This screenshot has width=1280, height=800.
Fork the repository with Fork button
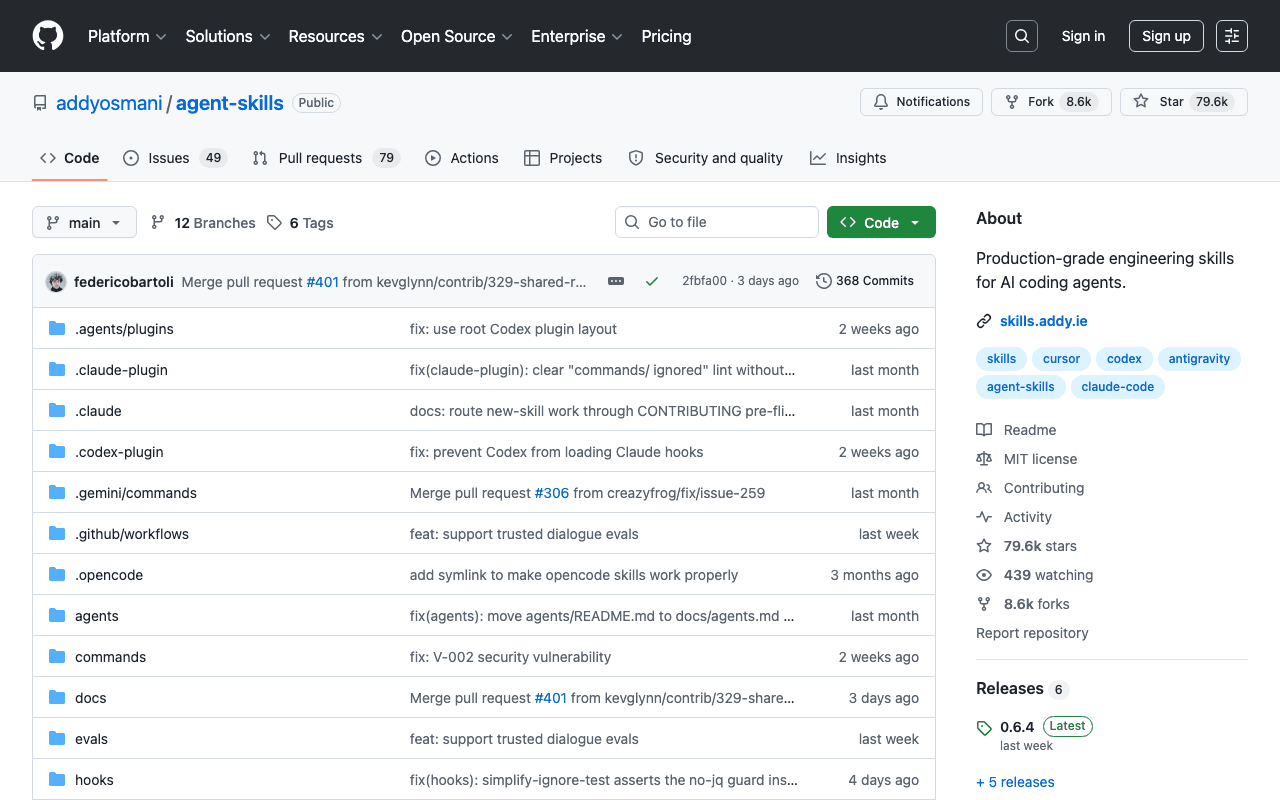click(x=1051, y=102)
